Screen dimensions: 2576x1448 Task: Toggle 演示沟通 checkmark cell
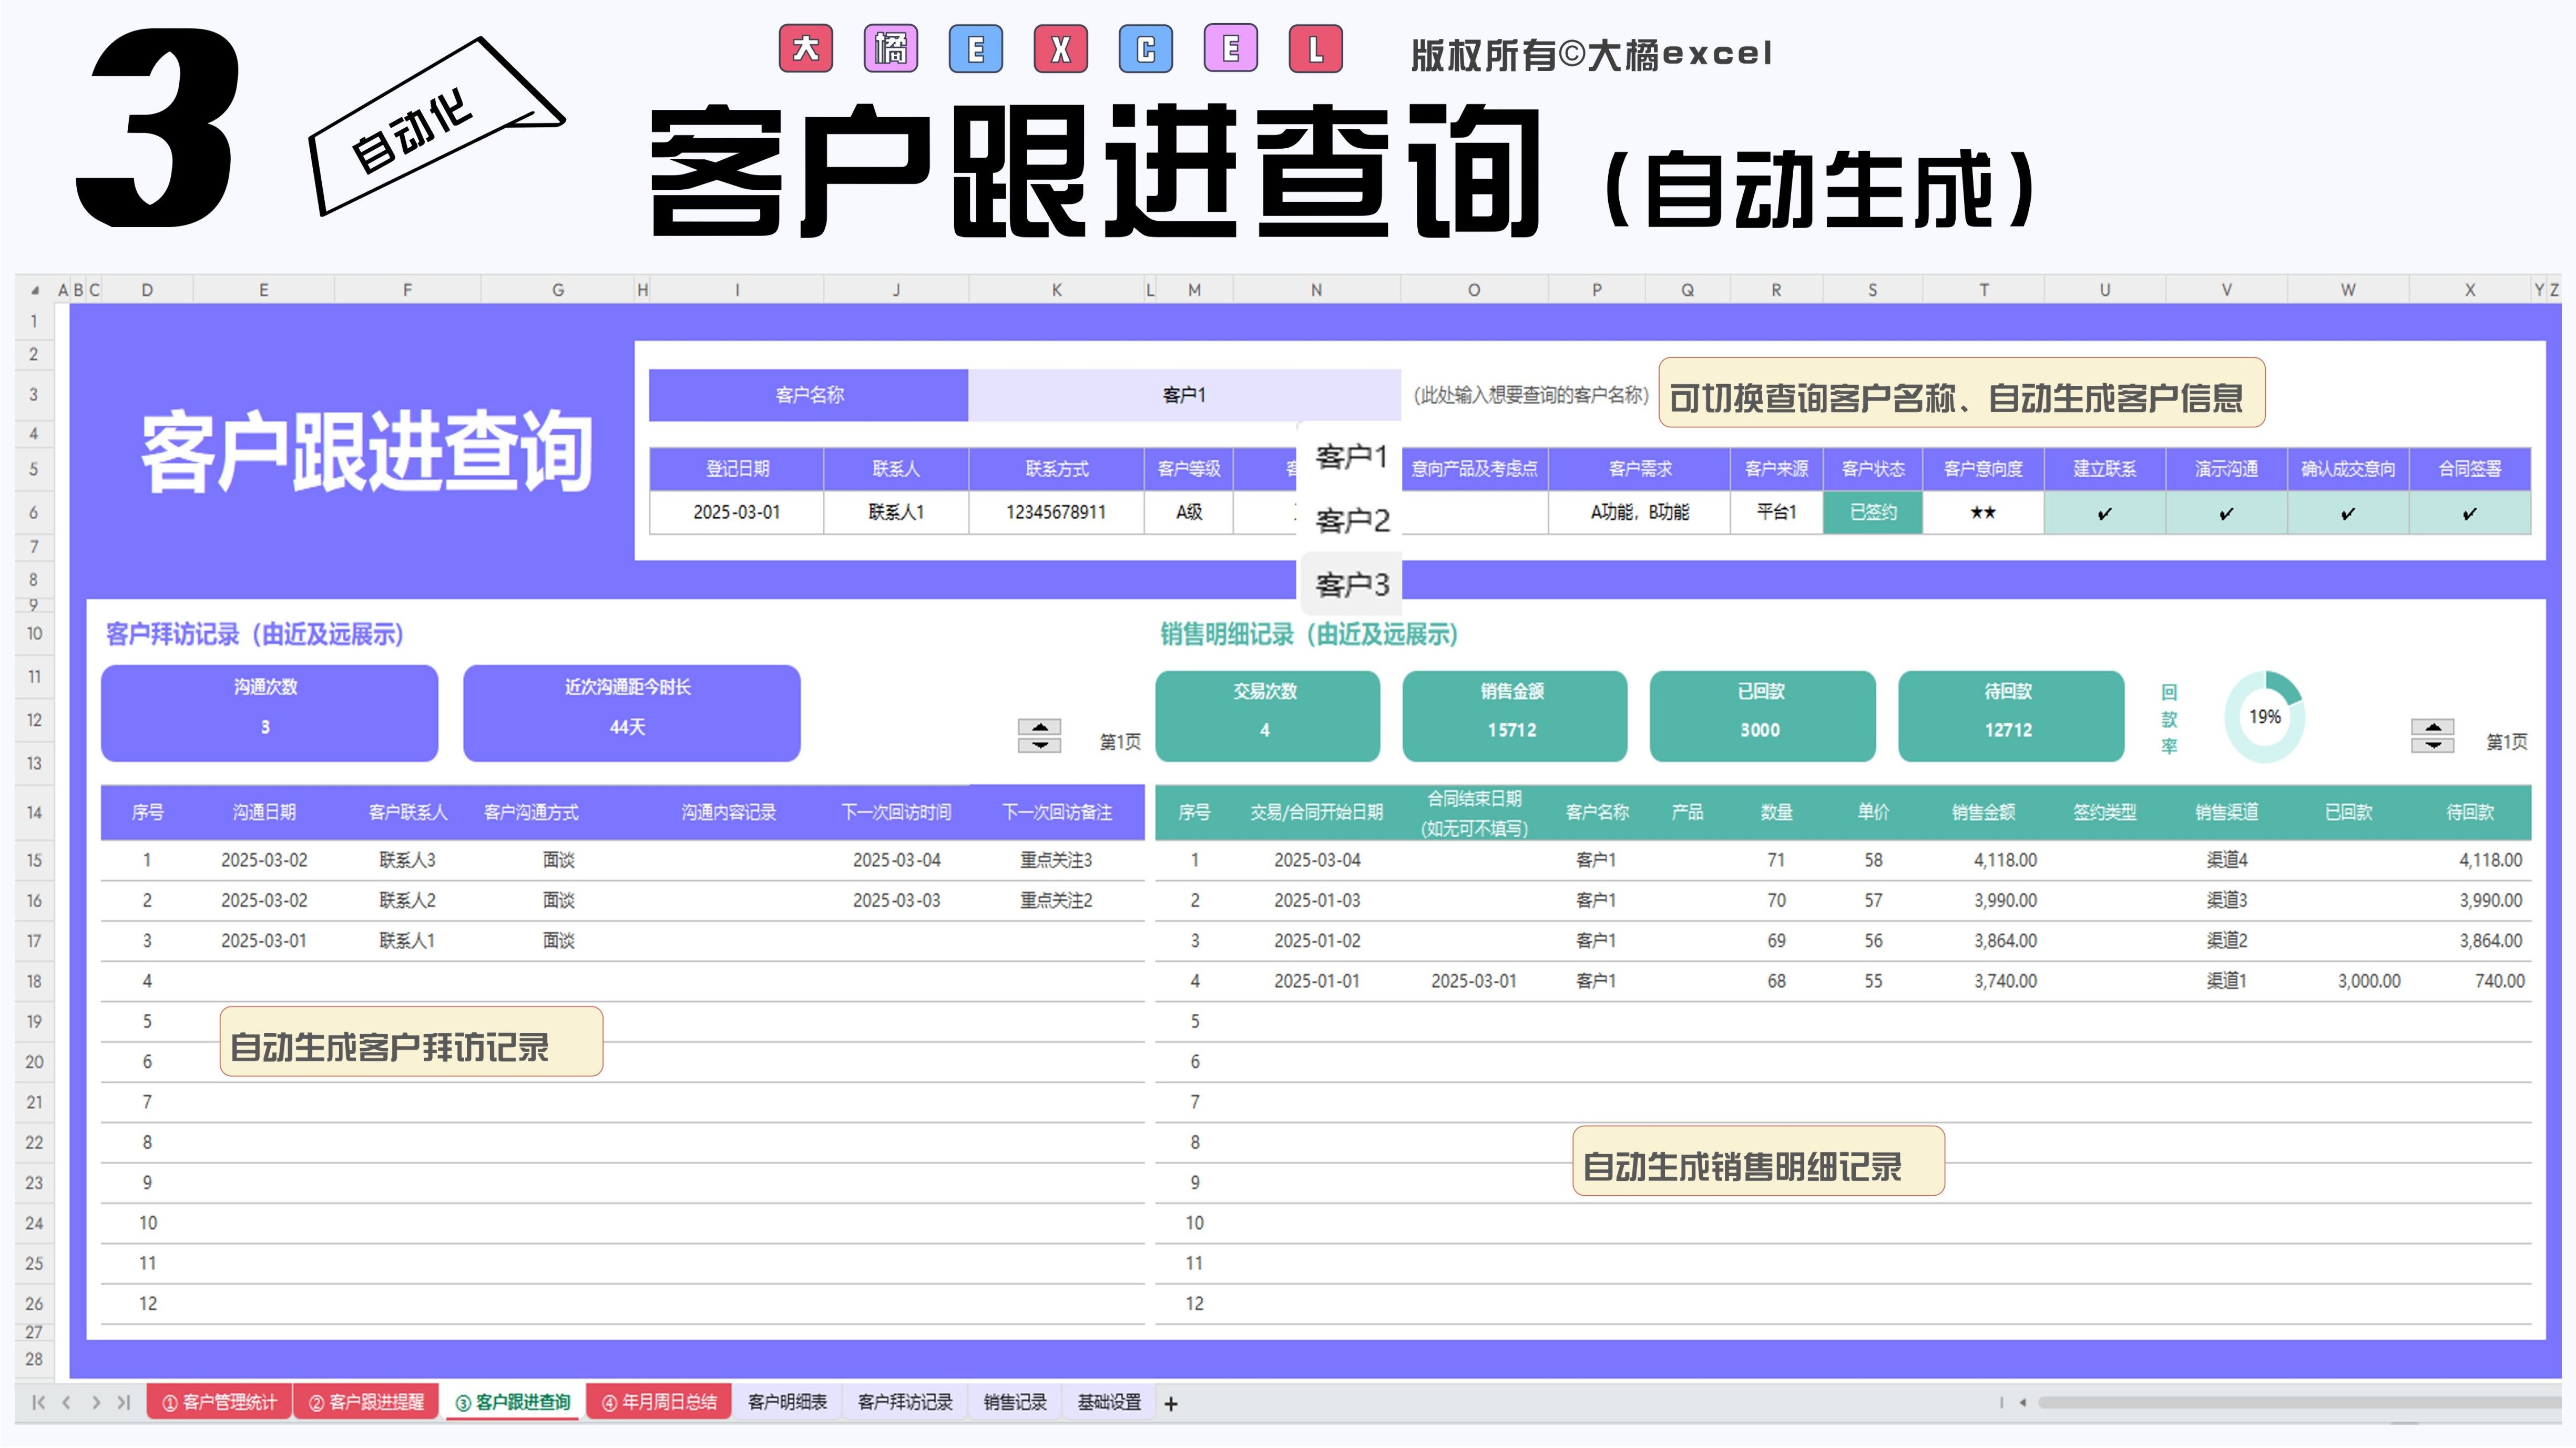click(x=2226, y=513)
